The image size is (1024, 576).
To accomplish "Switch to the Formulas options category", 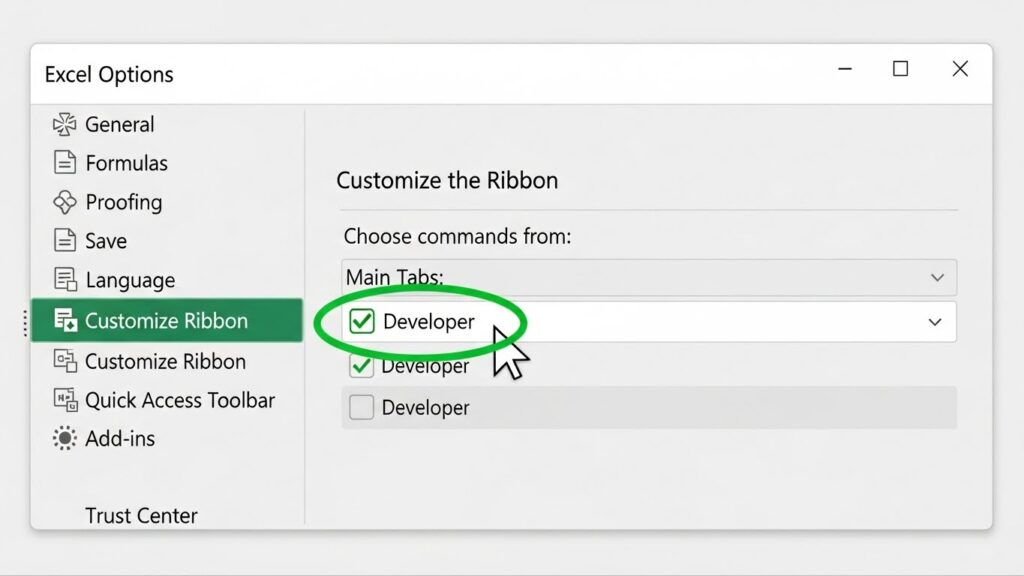I will [x=126, y=163].
